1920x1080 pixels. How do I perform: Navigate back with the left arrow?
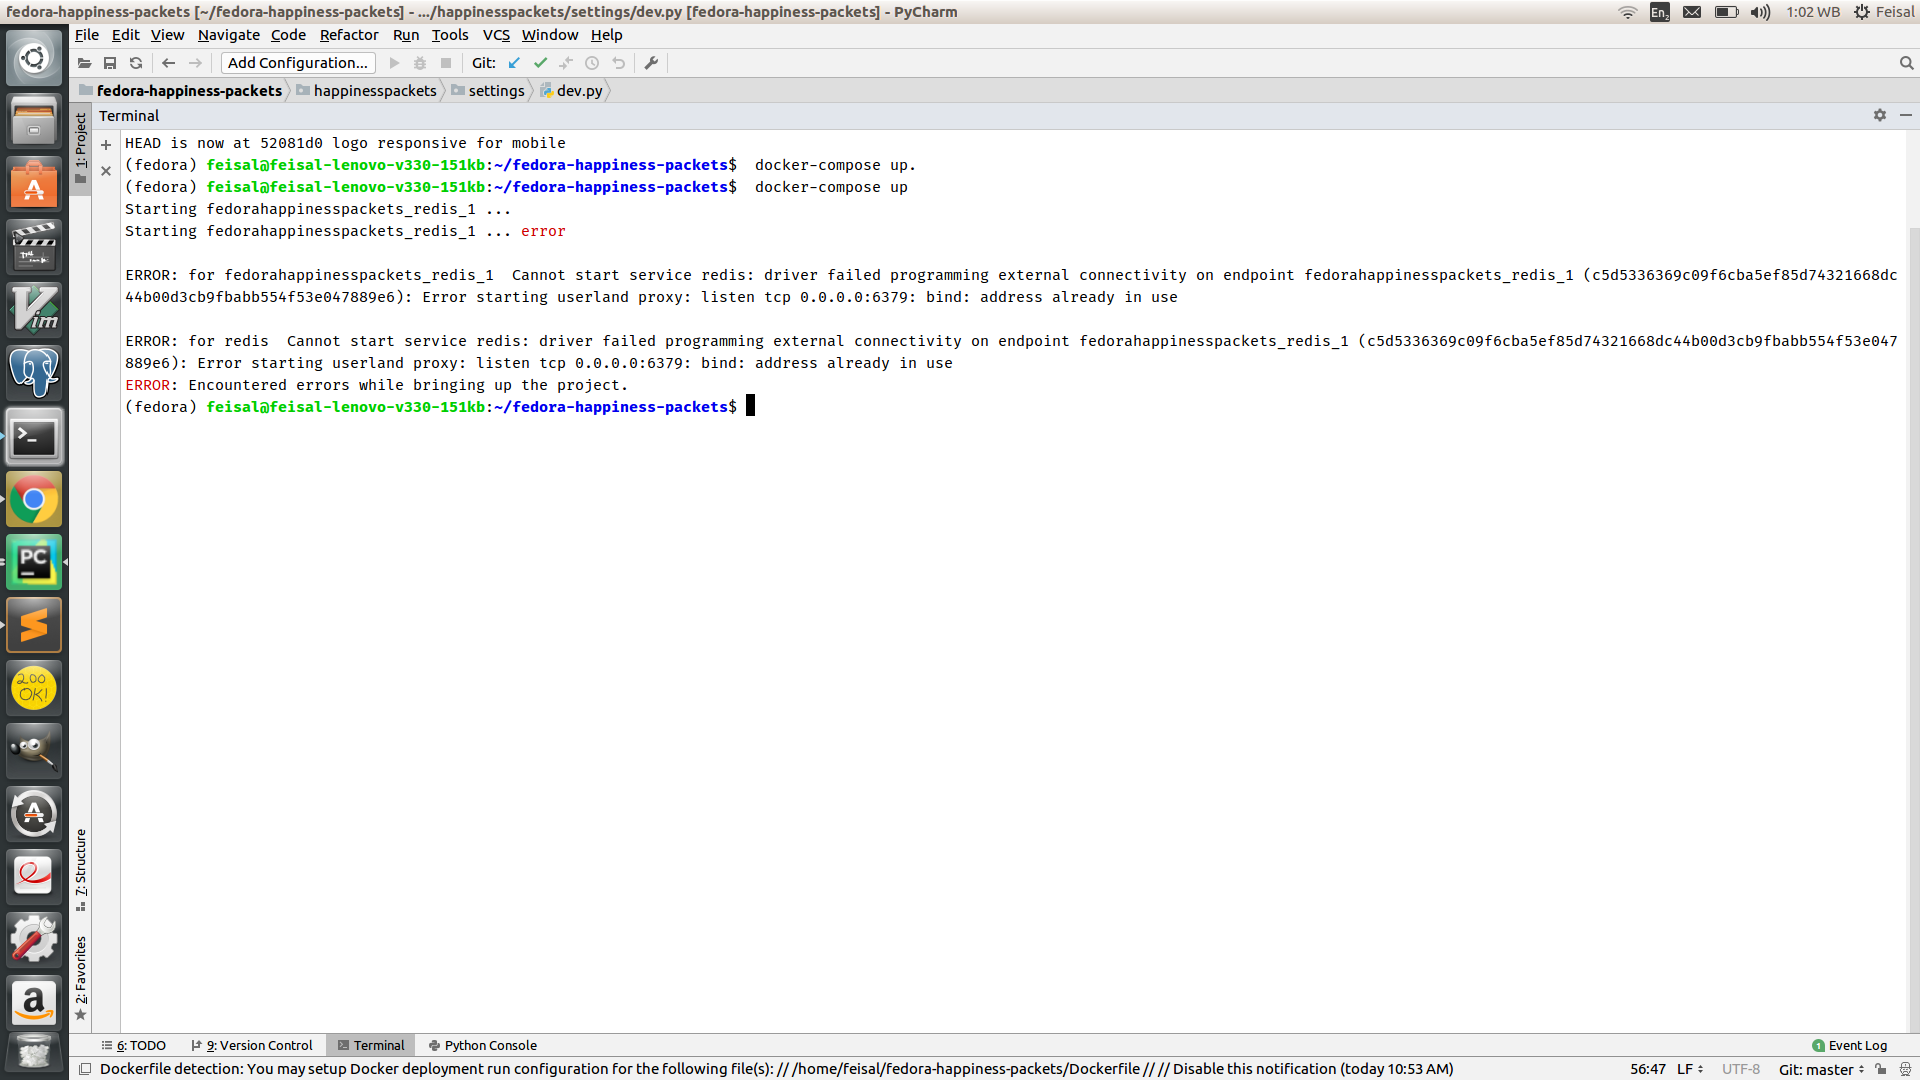168,63
